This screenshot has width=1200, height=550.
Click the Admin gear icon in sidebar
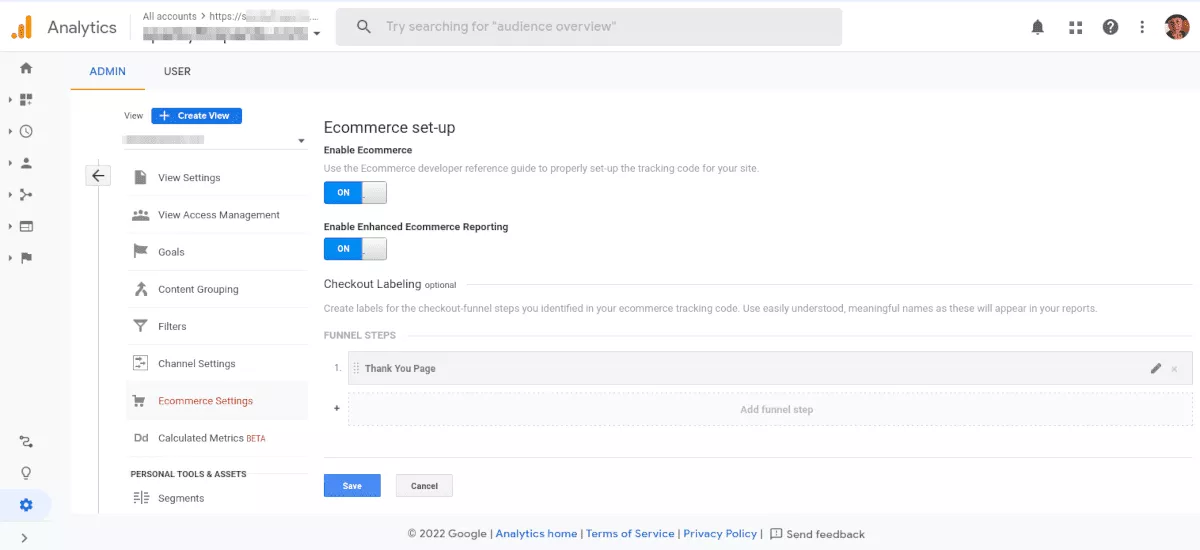click(26, 505)
